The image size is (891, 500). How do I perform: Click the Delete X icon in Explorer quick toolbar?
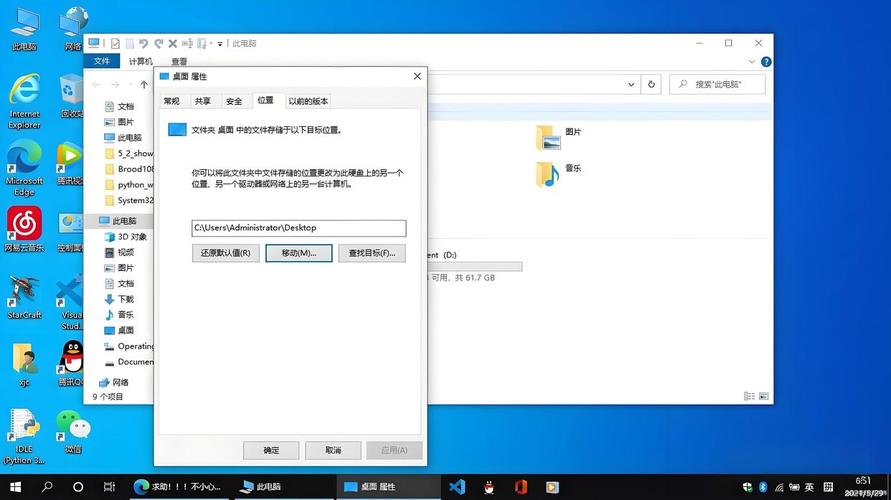coord(173,43)
